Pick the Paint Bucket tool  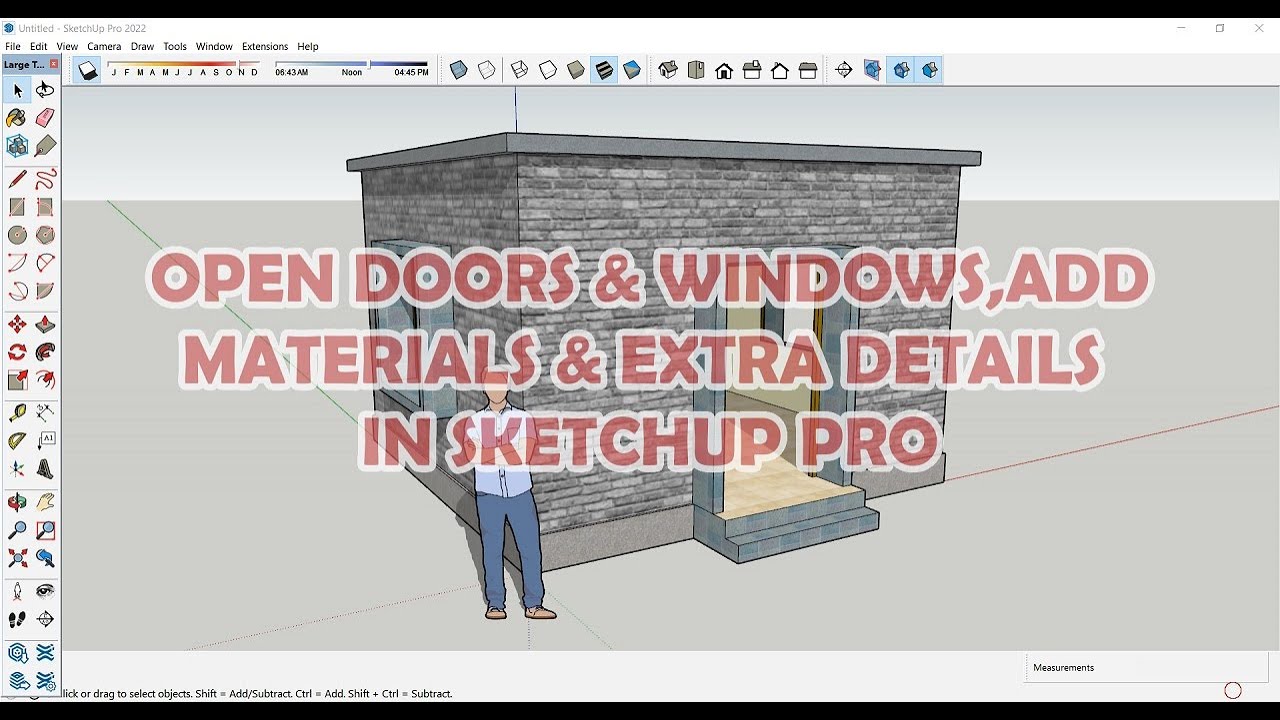[x=17, y=118]
